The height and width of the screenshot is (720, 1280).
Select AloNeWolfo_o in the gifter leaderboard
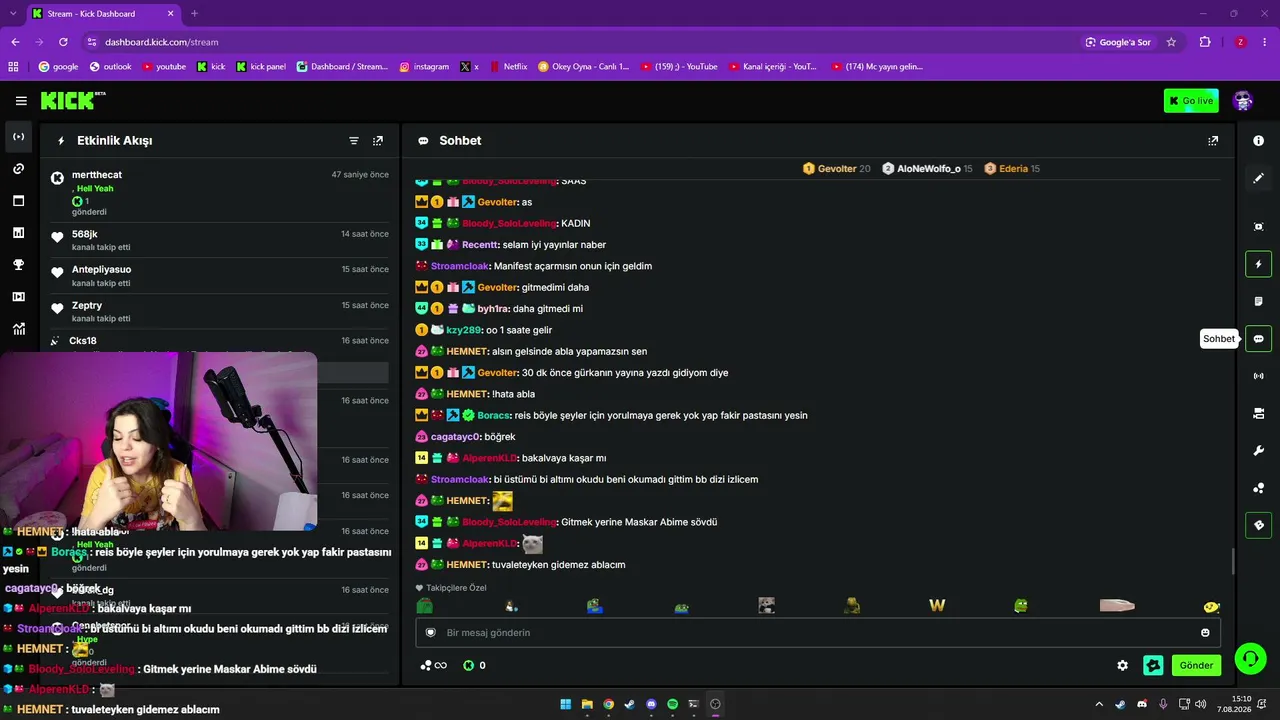point(927,169)
